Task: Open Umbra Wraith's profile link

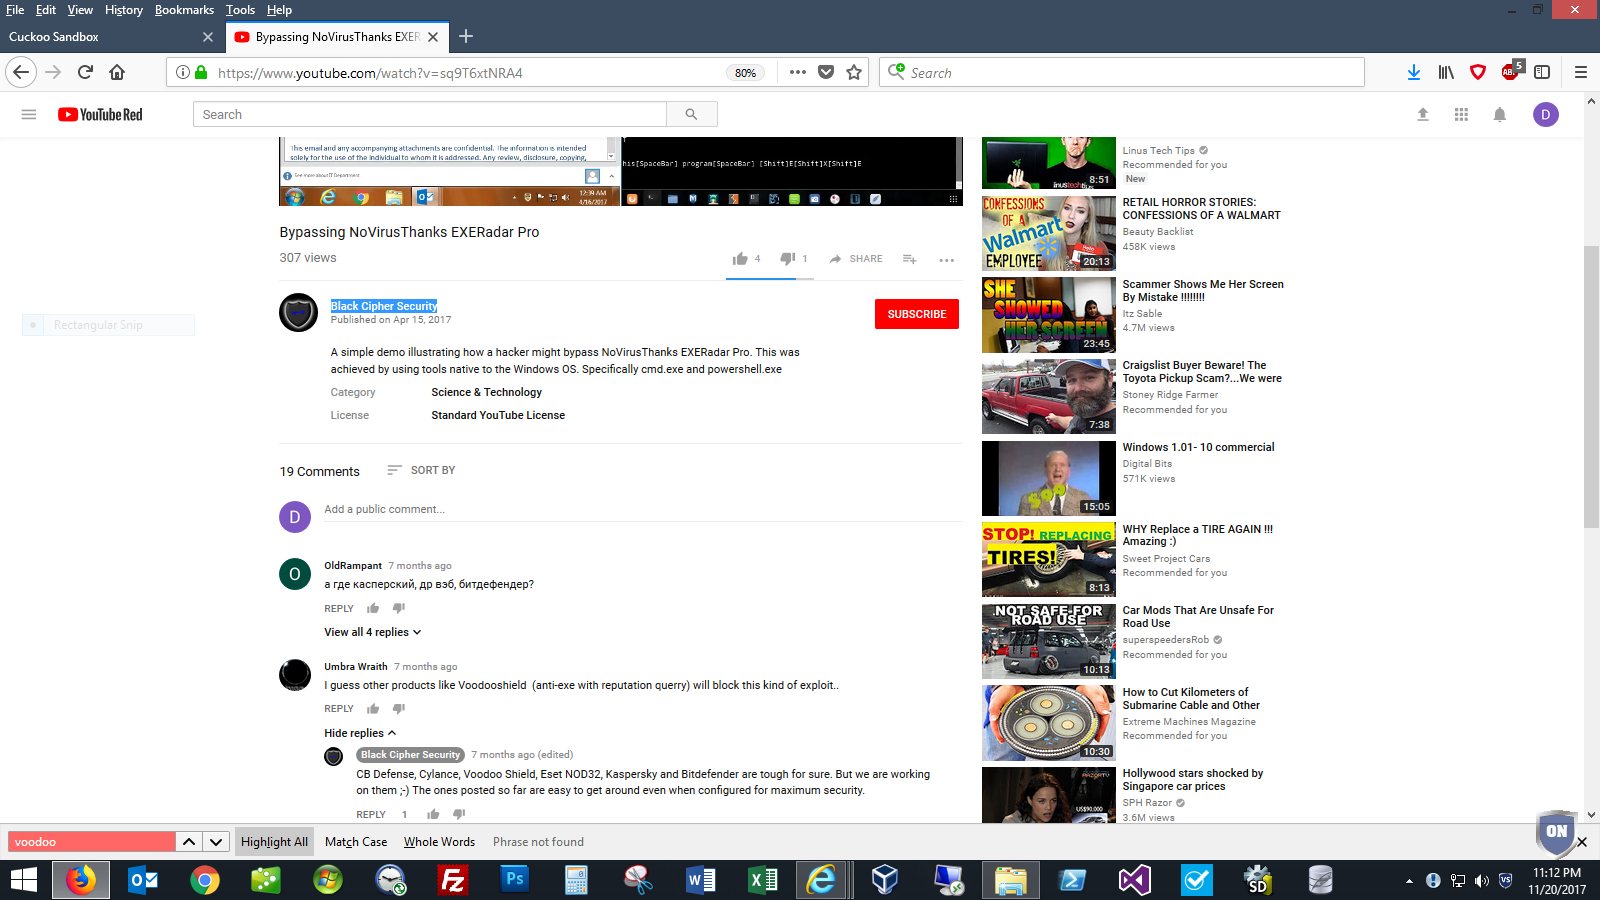Action: 356,667
